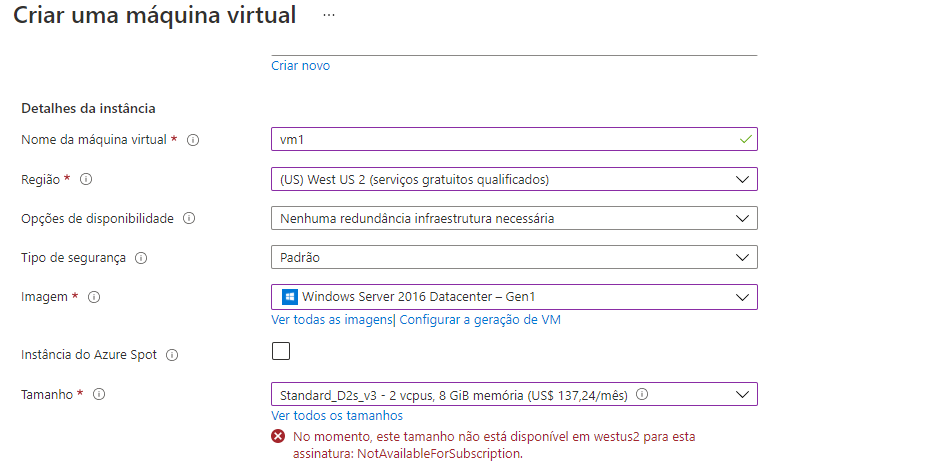Show info for Opções de disponibilidade
The image size is (936, 468).
pos(189,218)
